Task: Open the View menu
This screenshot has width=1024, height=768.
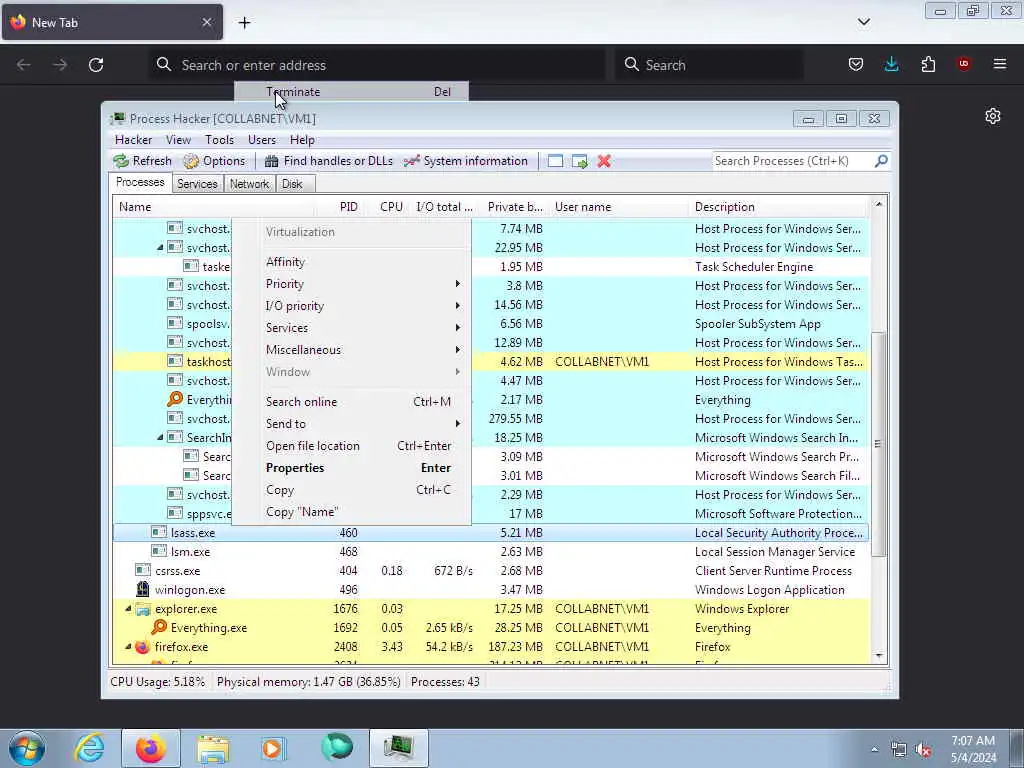Action: point(178,140)
